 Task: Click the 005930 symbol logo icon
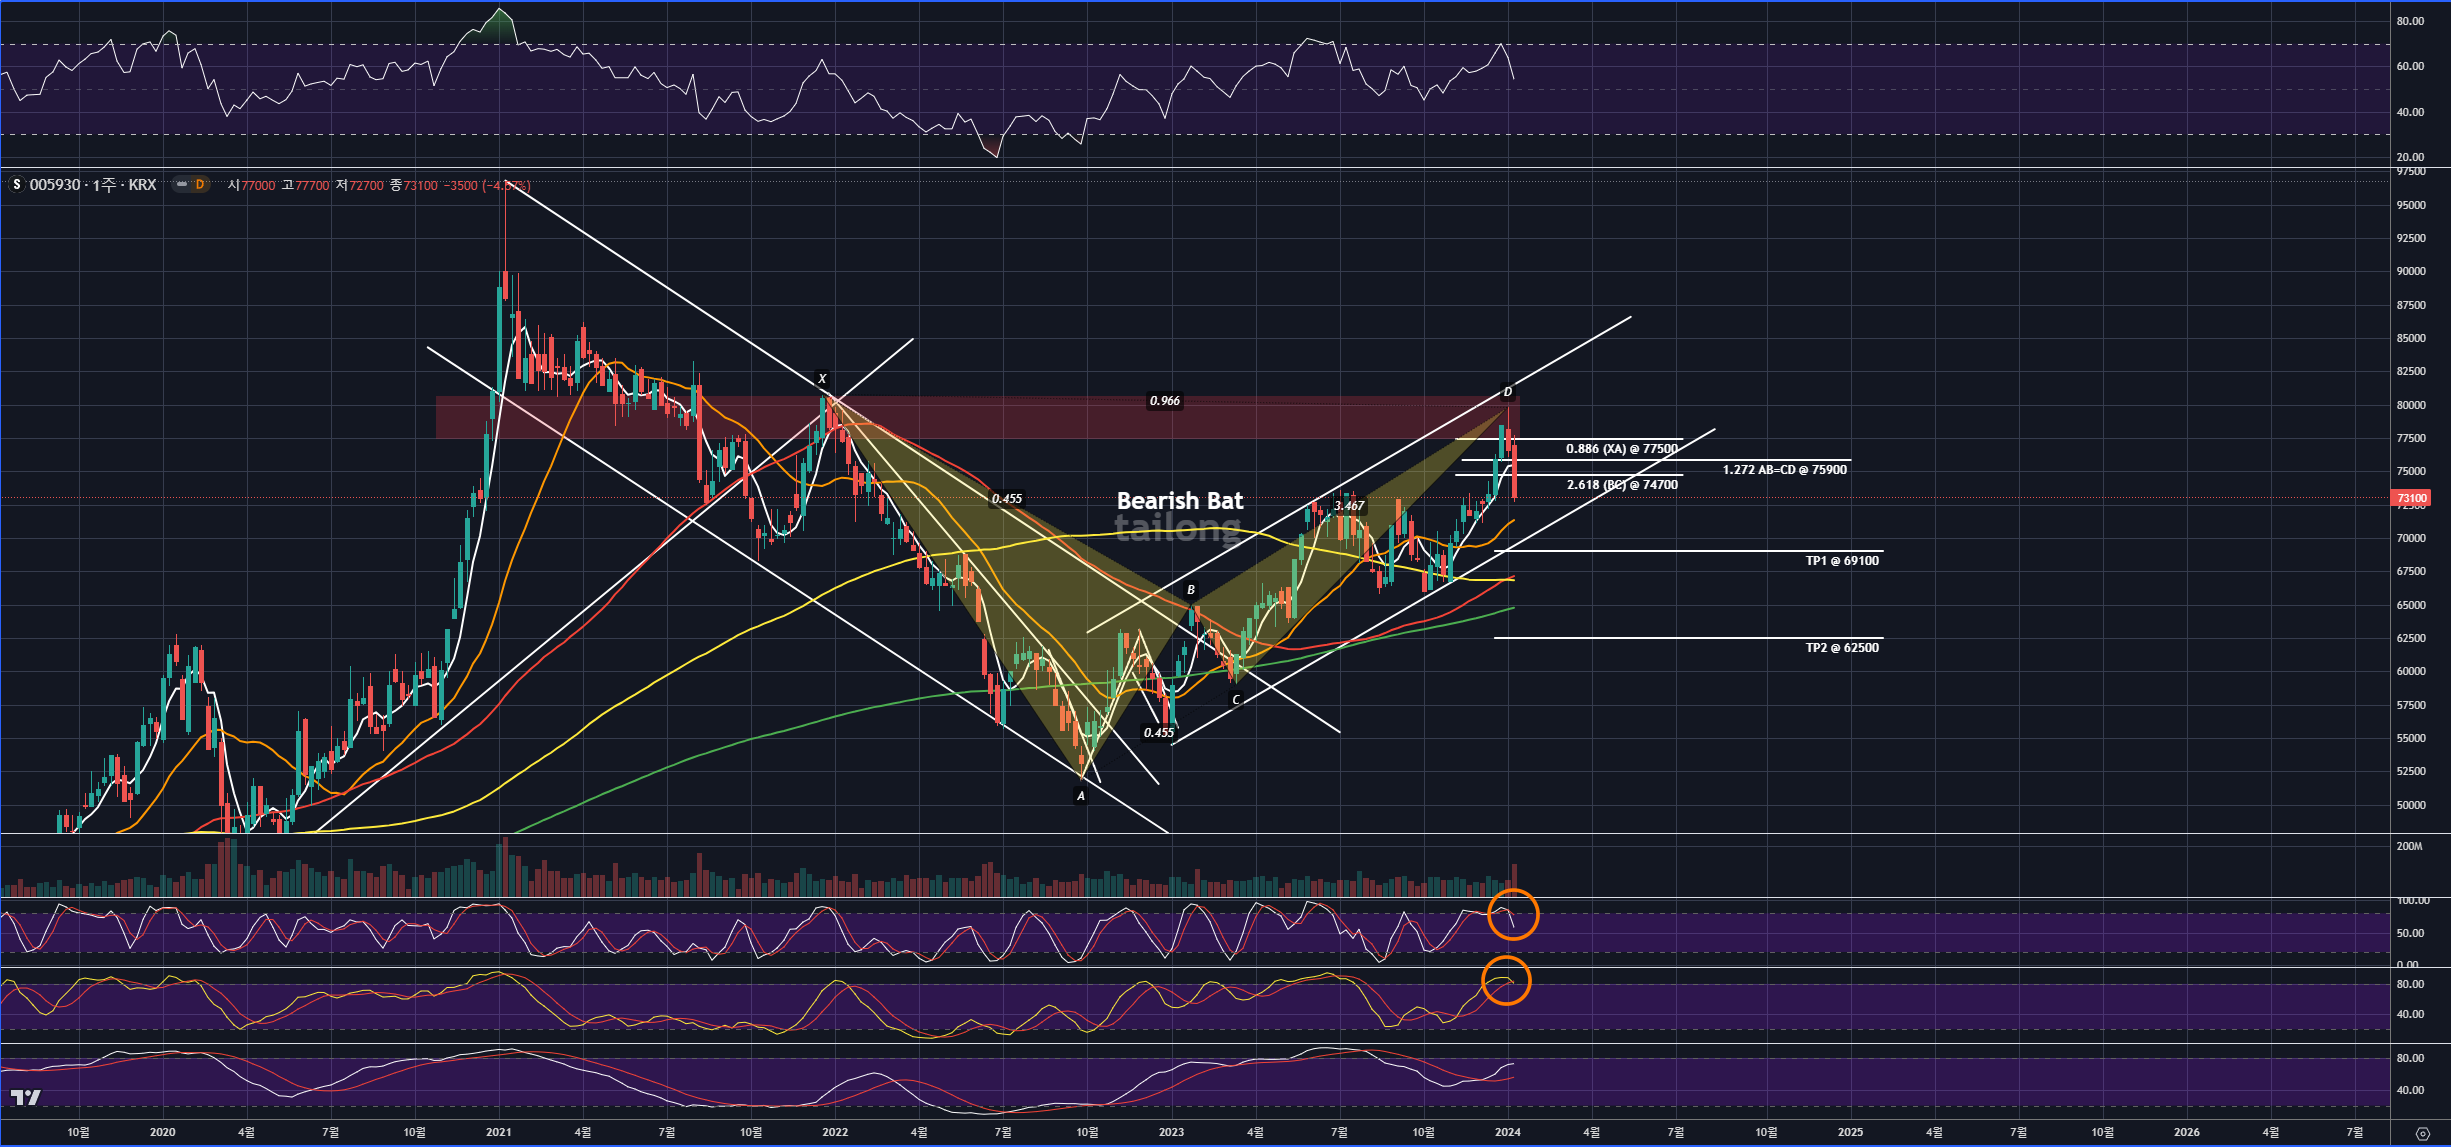[17, 185]
